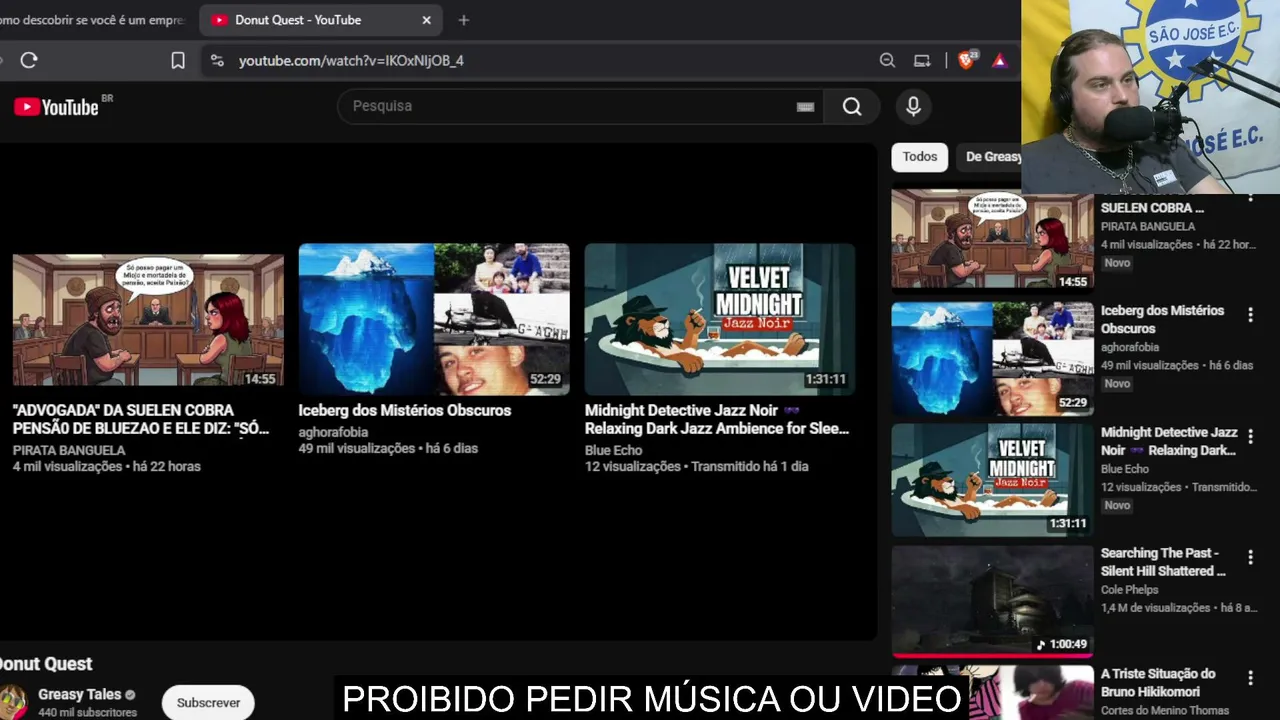This screenshot has width=1280, height=720.
Task: Click sidebar channel name Cole Phelps
Action: click(x=1130, y=589)
